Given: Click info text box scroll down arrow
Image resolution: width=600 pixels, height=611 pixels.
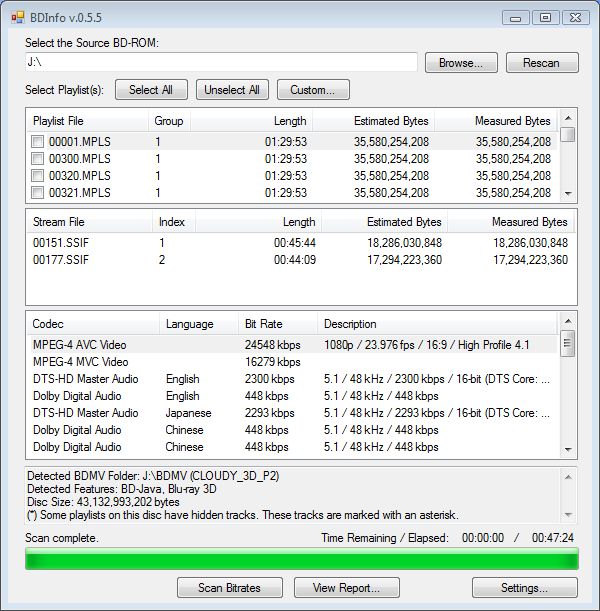Looking at the screenshot, I should 568,515.
